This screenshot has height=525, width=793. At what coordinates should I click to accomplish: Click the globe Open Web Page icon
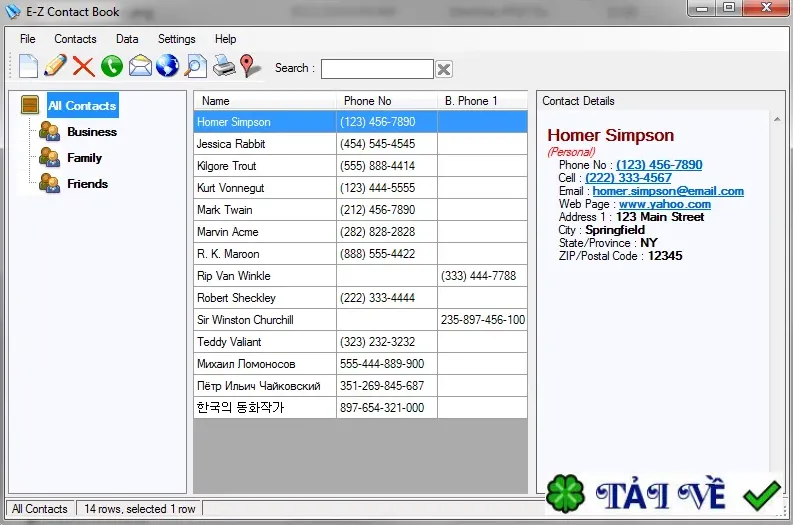click(167, 66)
